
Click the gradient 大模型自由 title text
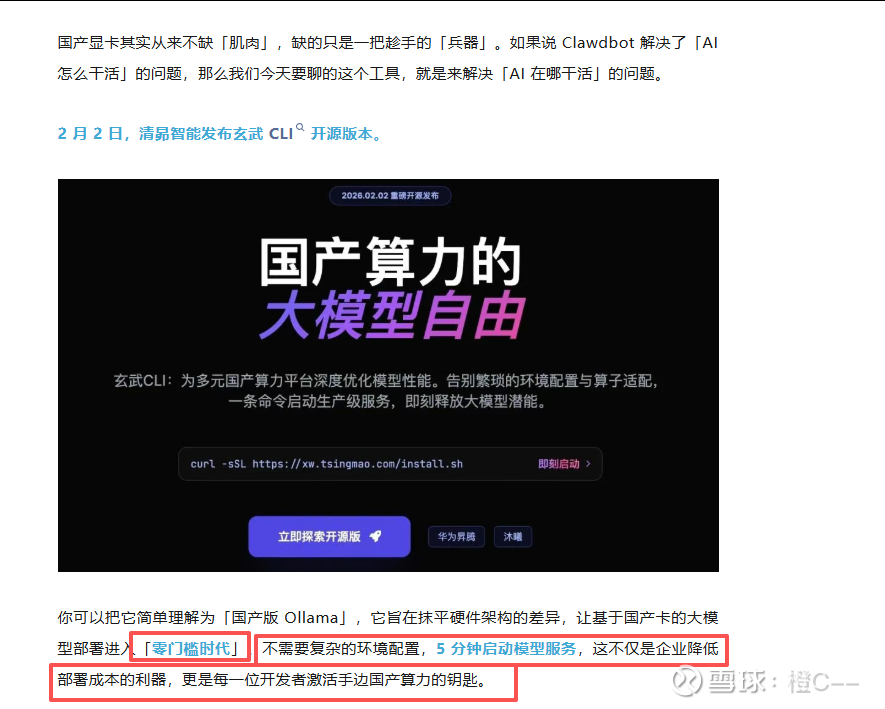tap(392, 316)
